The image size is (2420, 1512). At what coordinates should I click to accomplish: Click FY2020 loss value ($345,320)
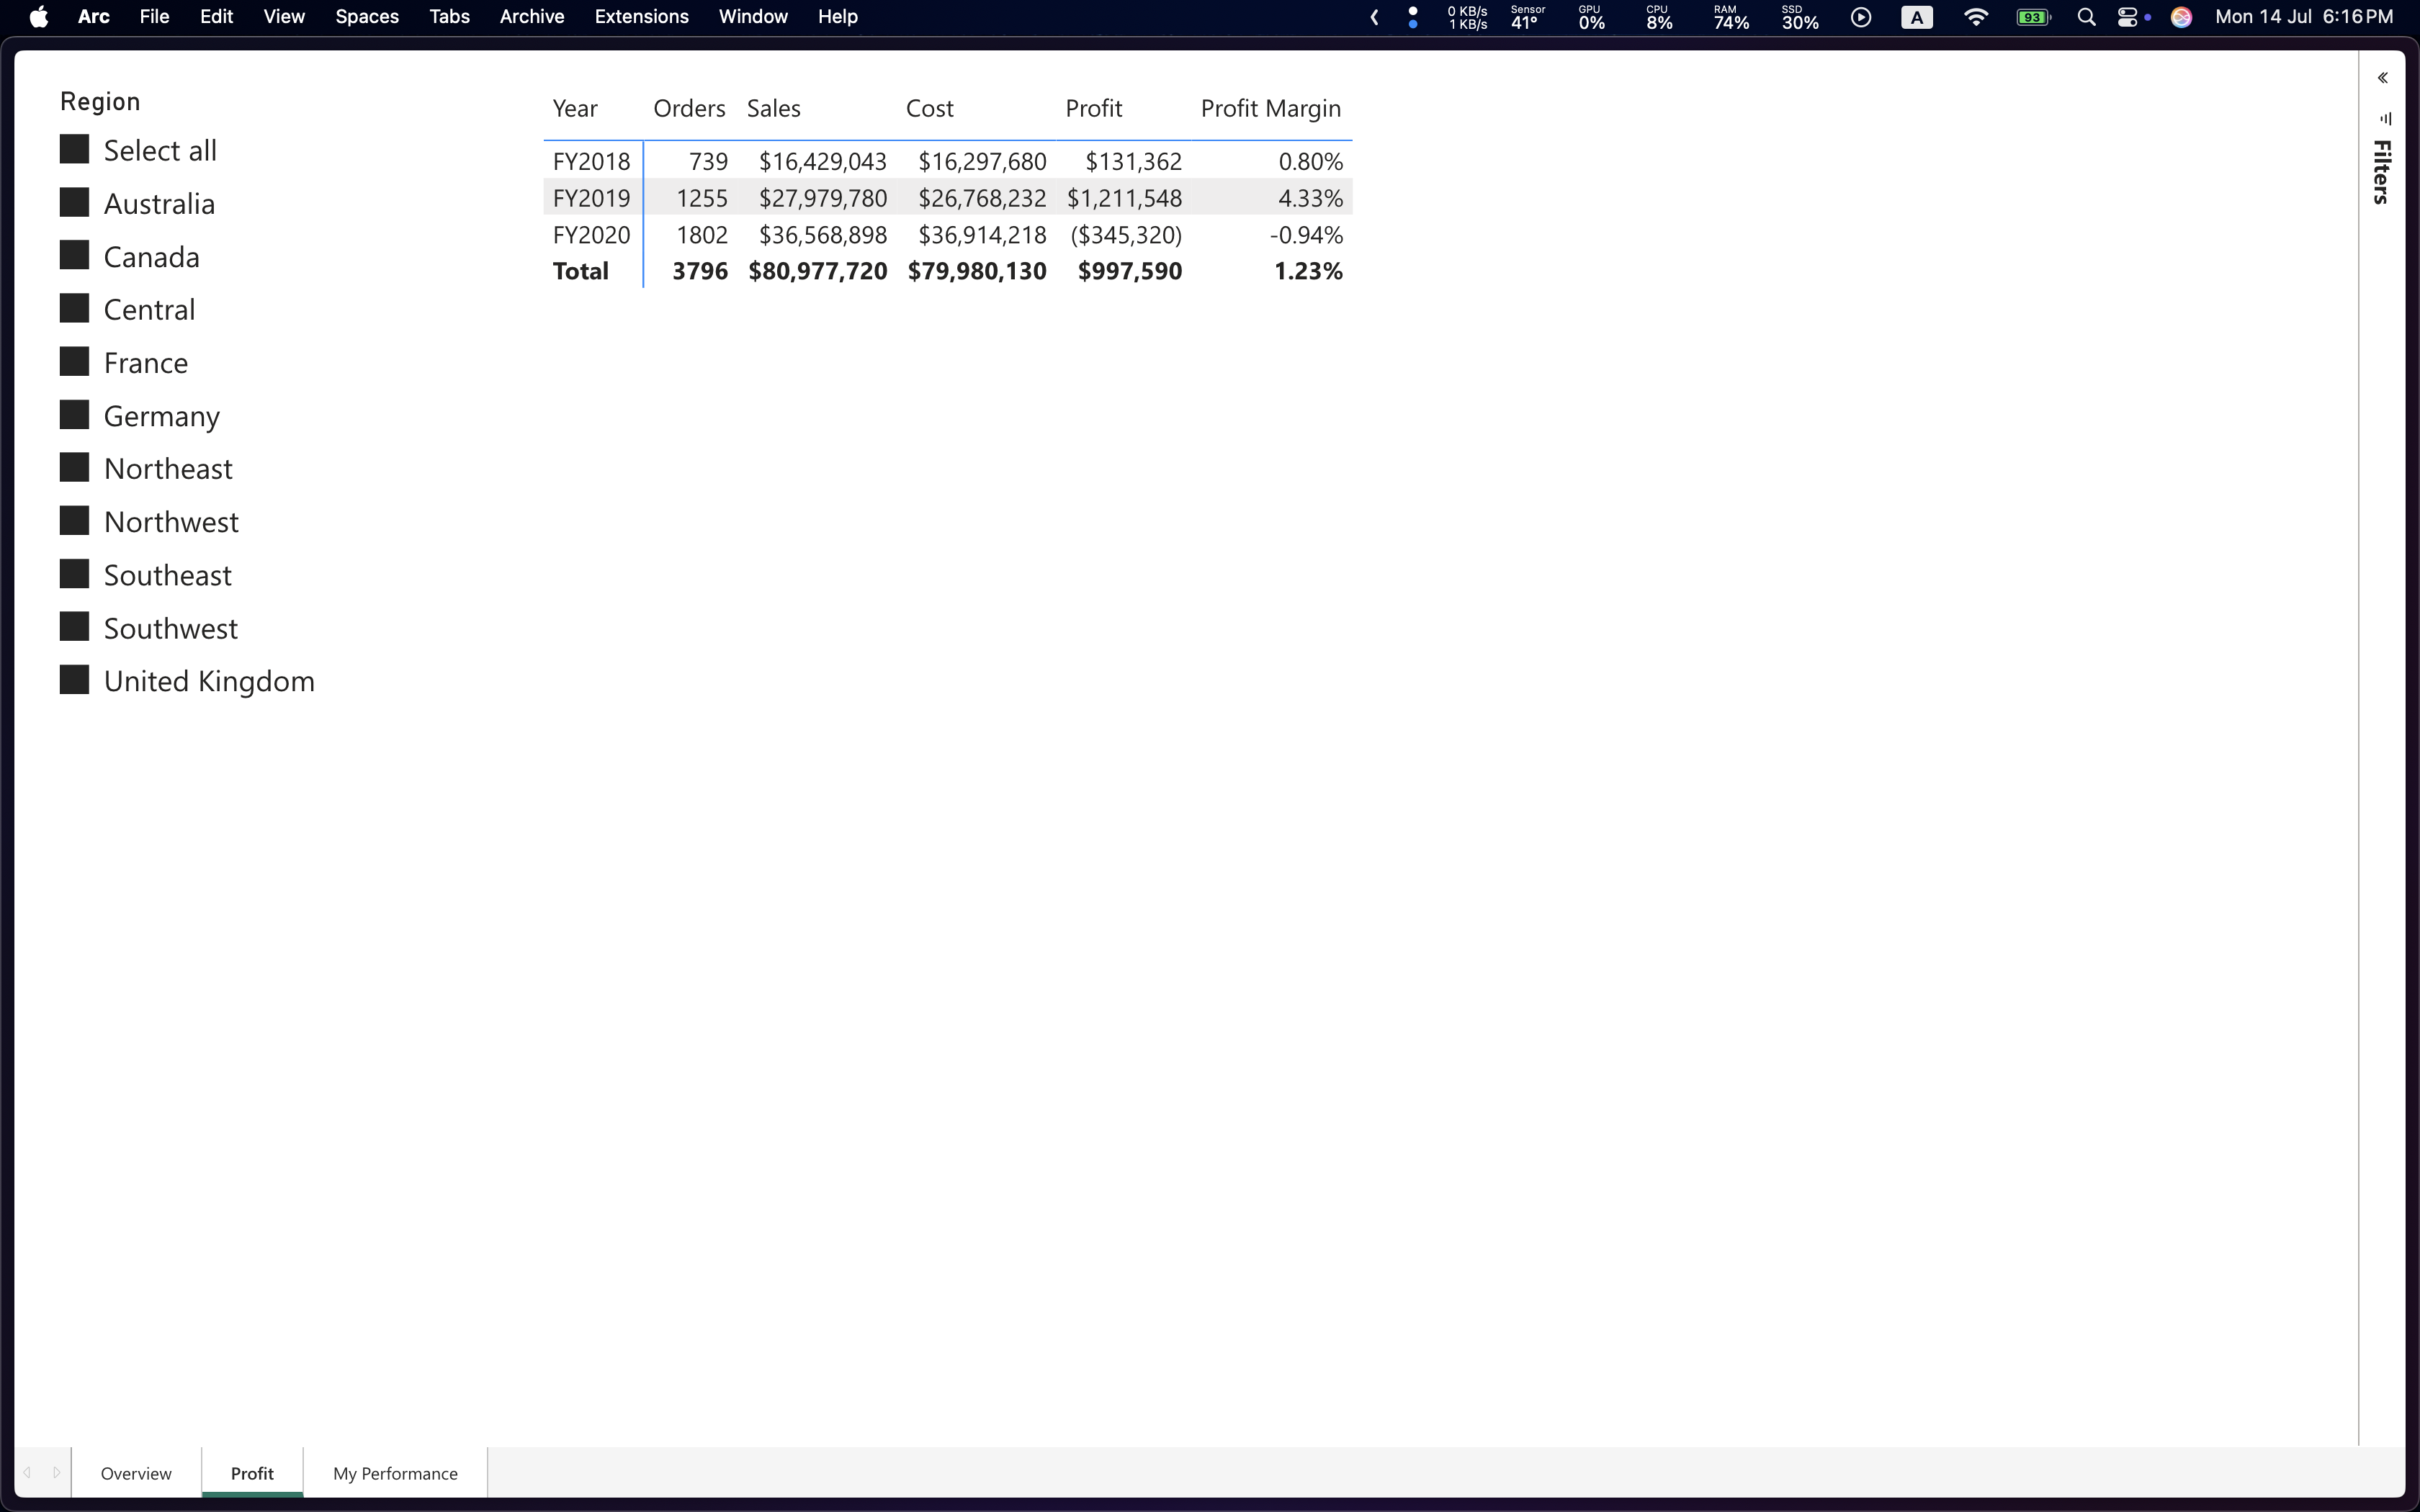[x=1126, y=235]
